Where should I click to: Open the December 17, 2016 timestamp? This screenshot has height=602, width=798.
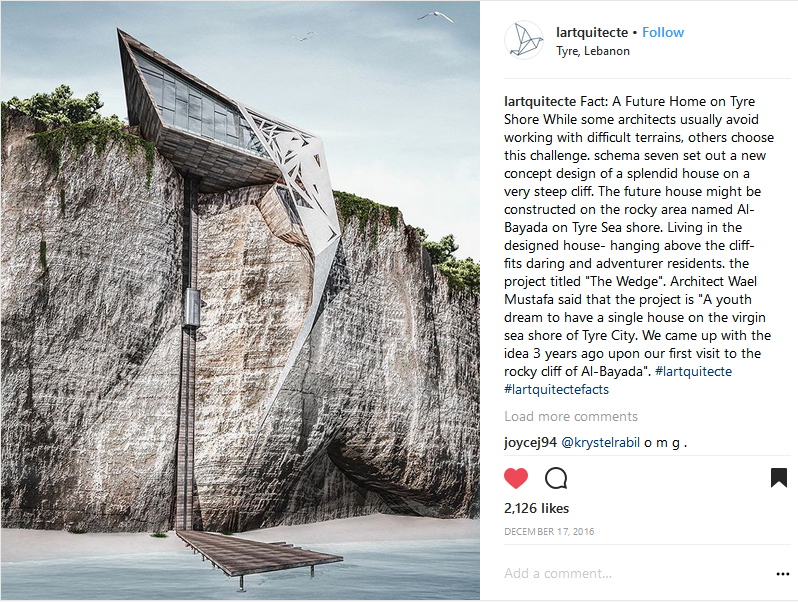tap(549, 532)
